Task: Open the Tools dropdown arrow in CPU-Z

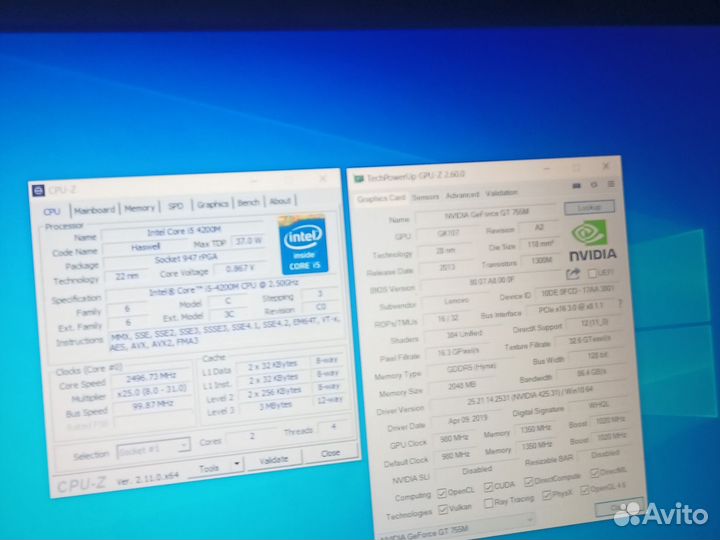Action: click(x=236, y=464)
